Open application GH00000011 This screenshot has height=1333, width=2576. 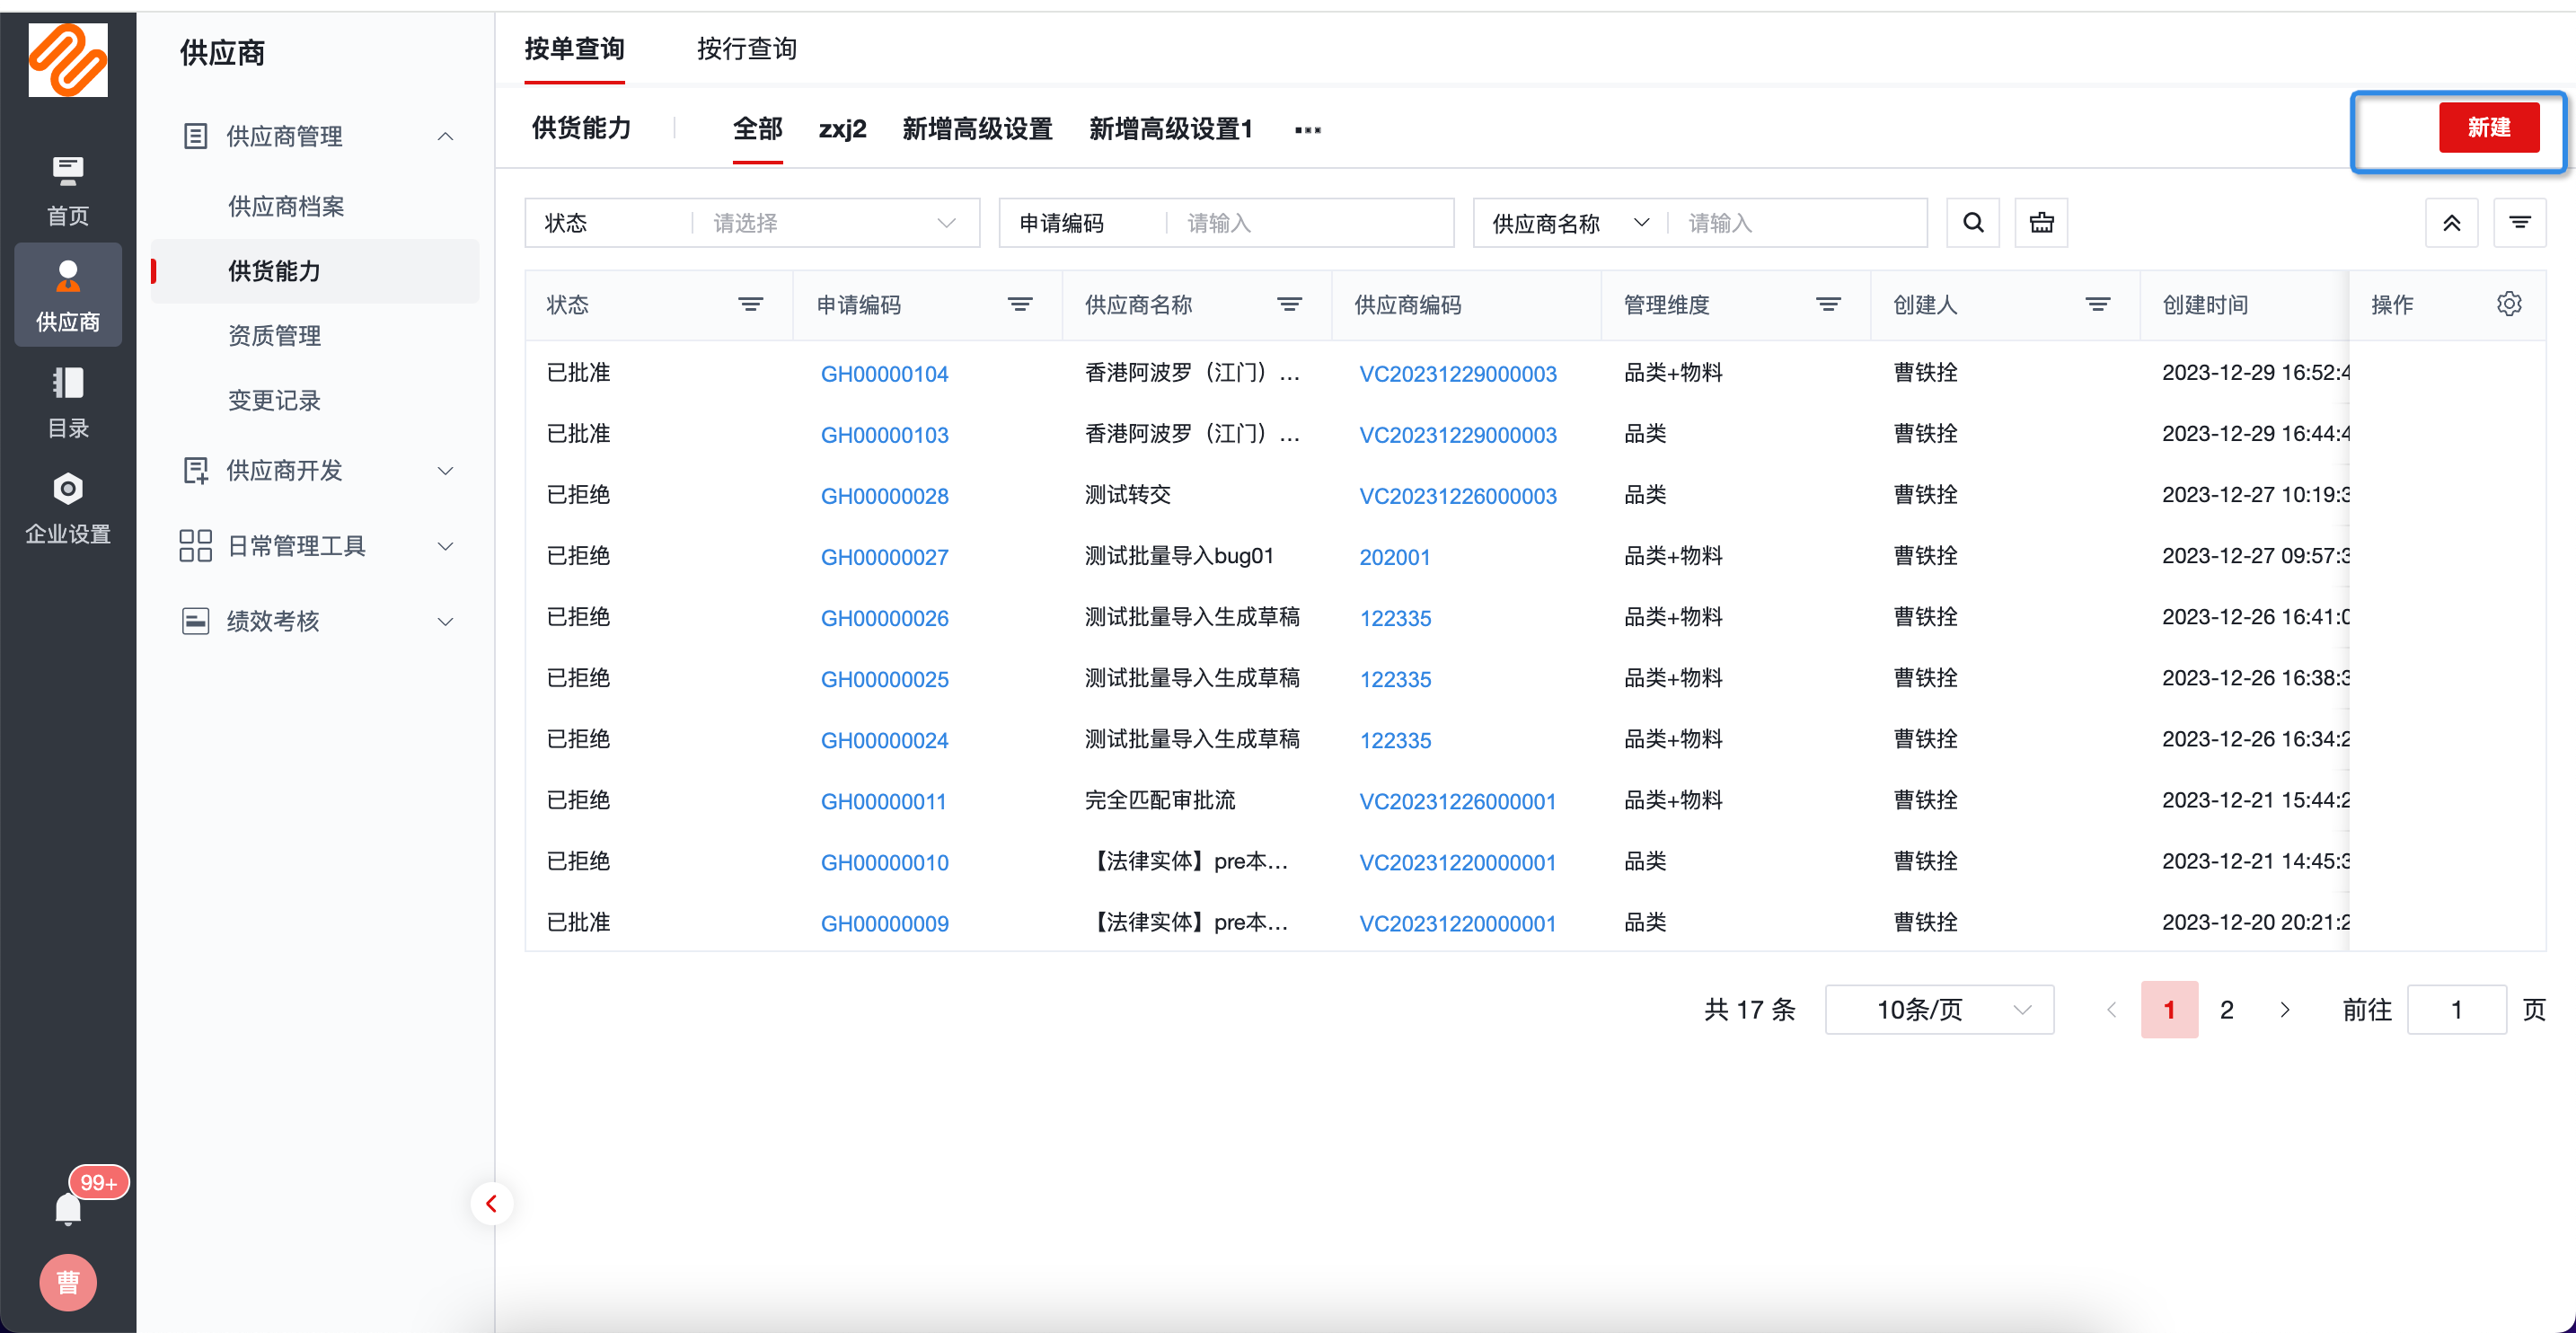tap(883, 801)
